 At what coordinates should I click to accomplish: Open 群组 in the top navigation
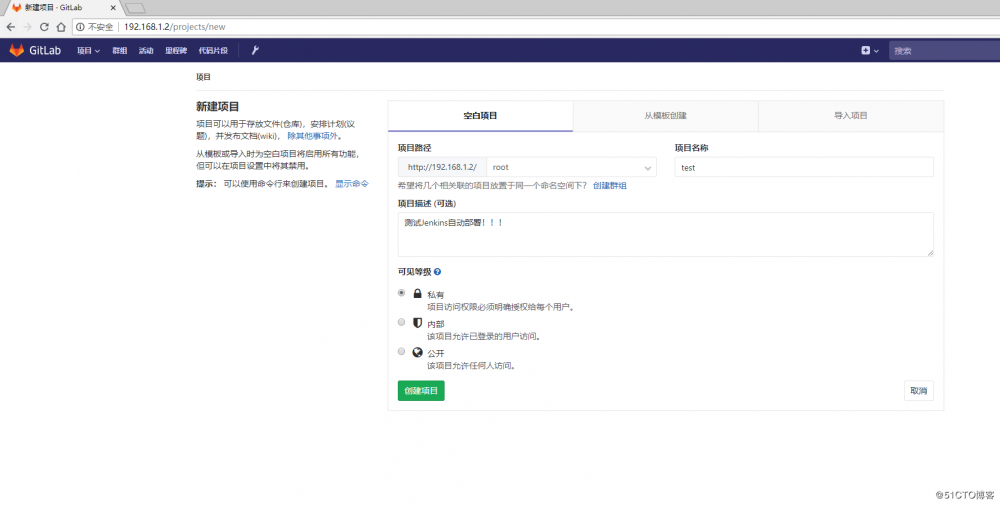pos(120,50)
